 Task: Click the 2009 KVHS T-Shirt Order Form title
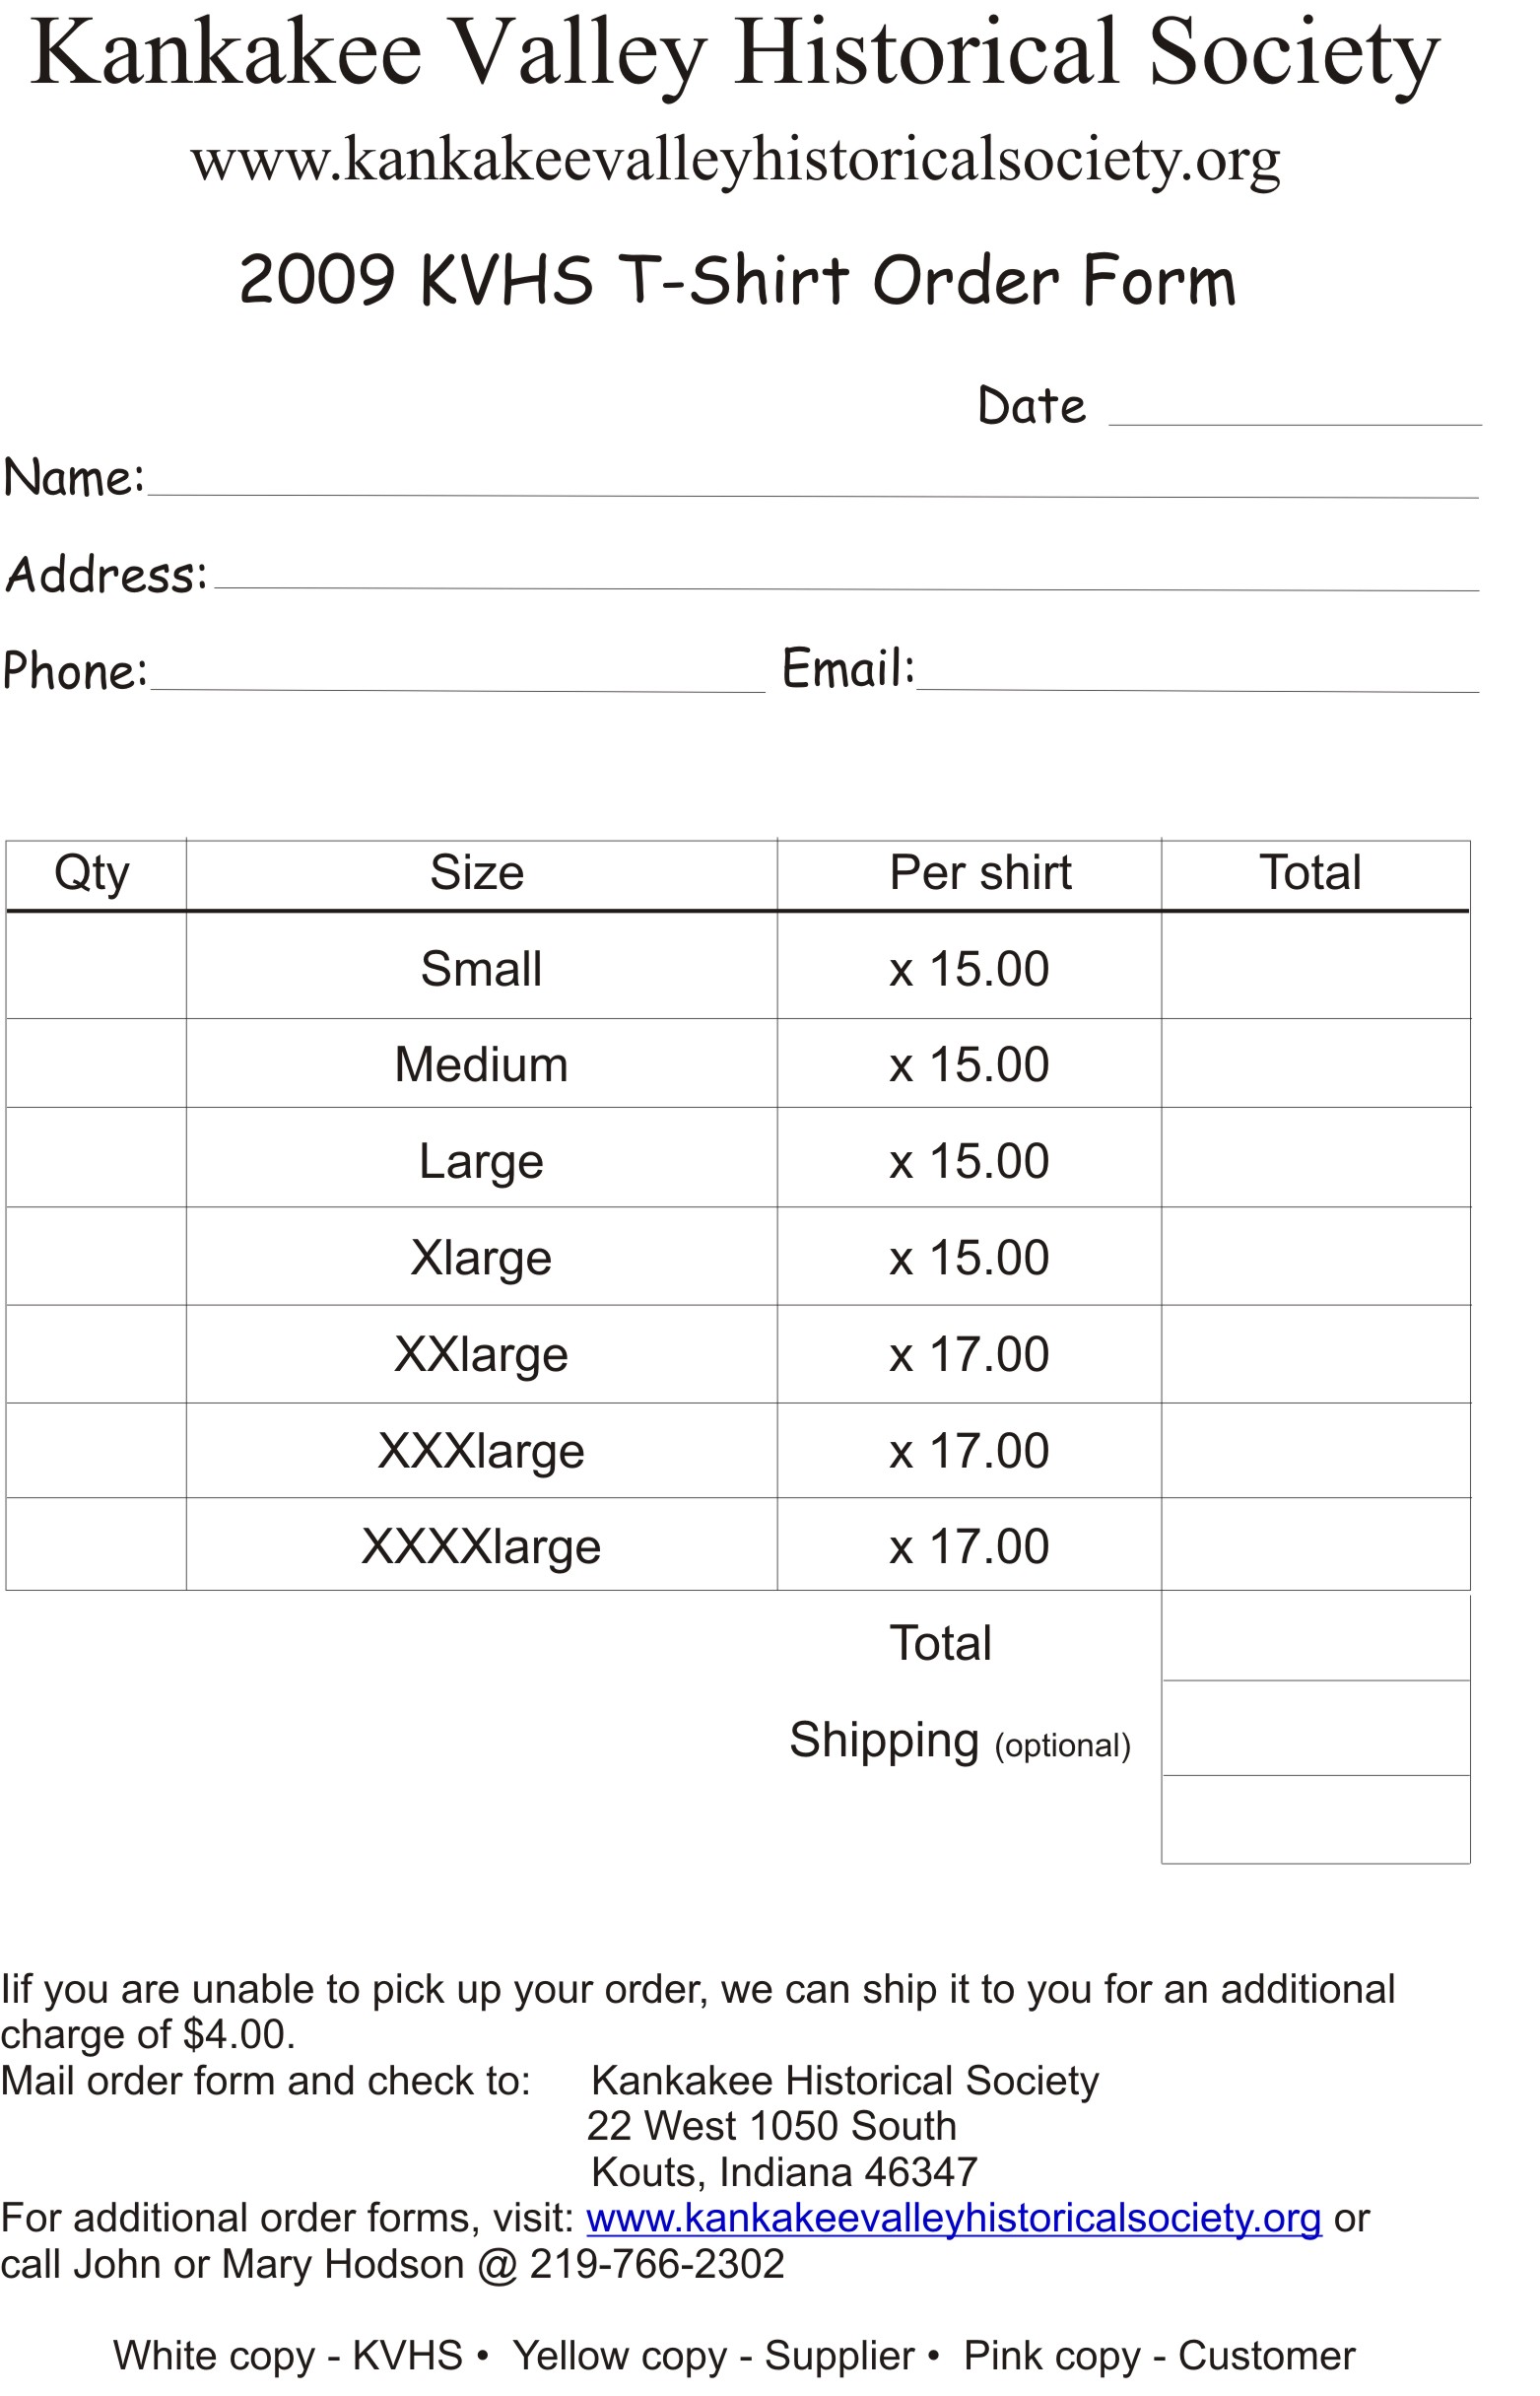pyautogui.click(x=738, y=279)
